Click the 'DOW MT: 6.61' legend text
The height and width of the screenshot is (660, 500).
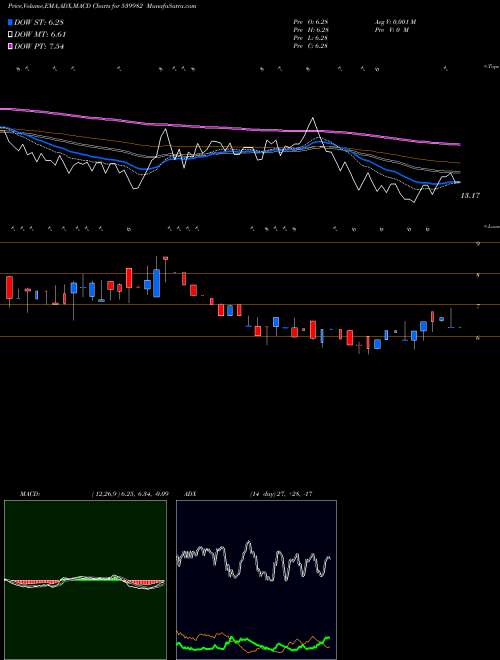(x=40, y=35)
